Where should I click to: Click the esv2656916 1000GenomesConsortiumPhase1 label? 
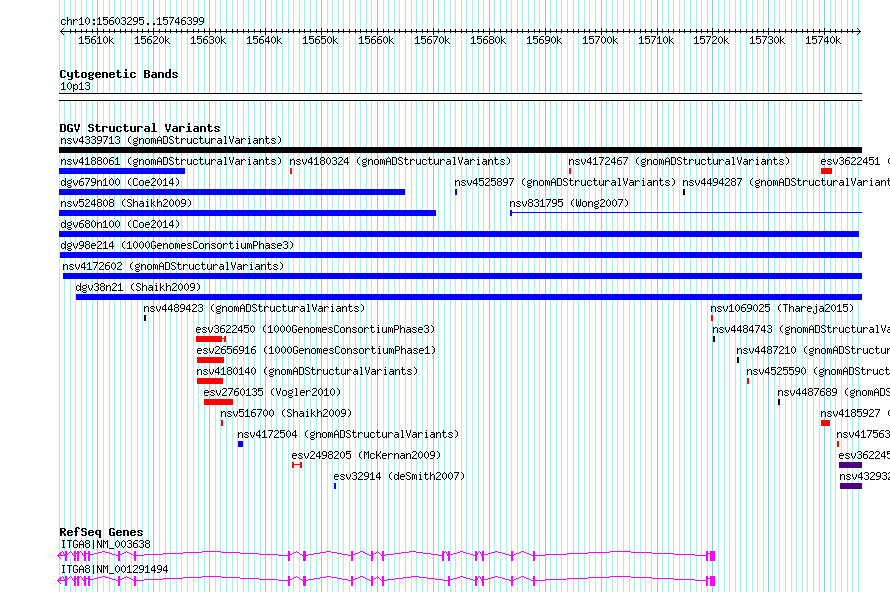(x=316, y=350)
